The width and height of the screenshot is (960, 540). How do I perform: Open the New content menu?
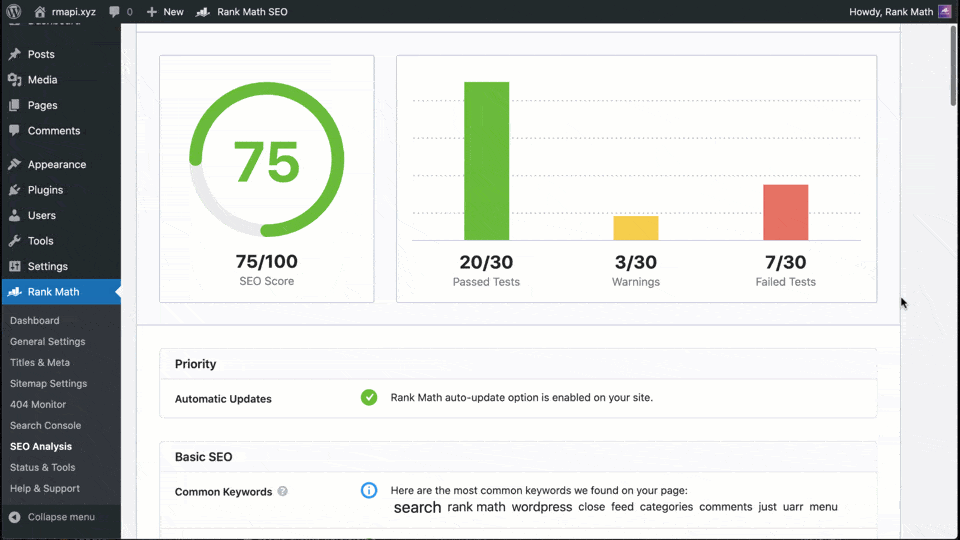pyautogui.click(x=165, y=12)
